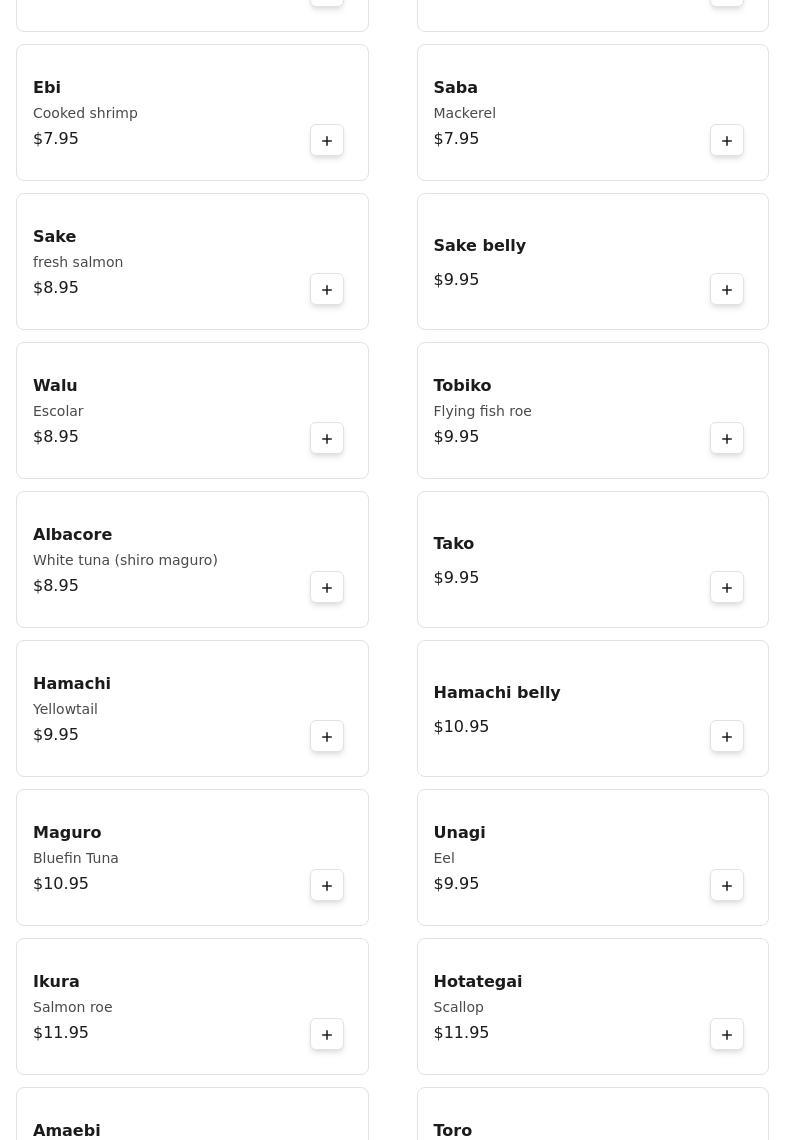Add Albacore white tuna to order
Screen dimensions: 785x1140
coord(327,588)
